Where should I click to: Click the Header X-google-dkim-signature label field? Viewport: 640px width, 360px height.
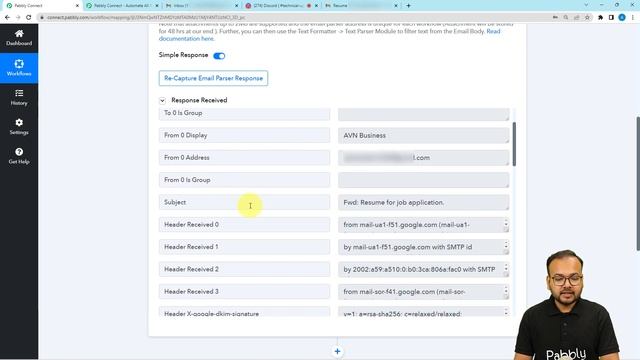point(244,312)
